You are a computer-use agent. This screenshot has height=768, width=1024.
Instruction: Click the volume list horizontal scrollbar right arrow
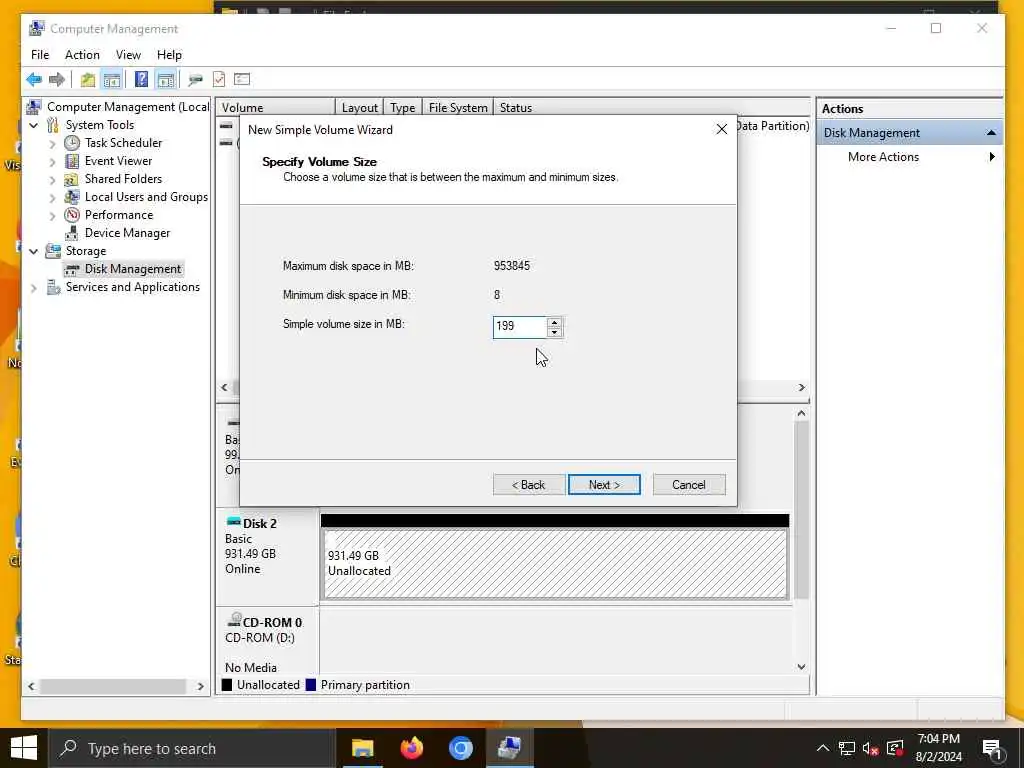coord(801,387)
